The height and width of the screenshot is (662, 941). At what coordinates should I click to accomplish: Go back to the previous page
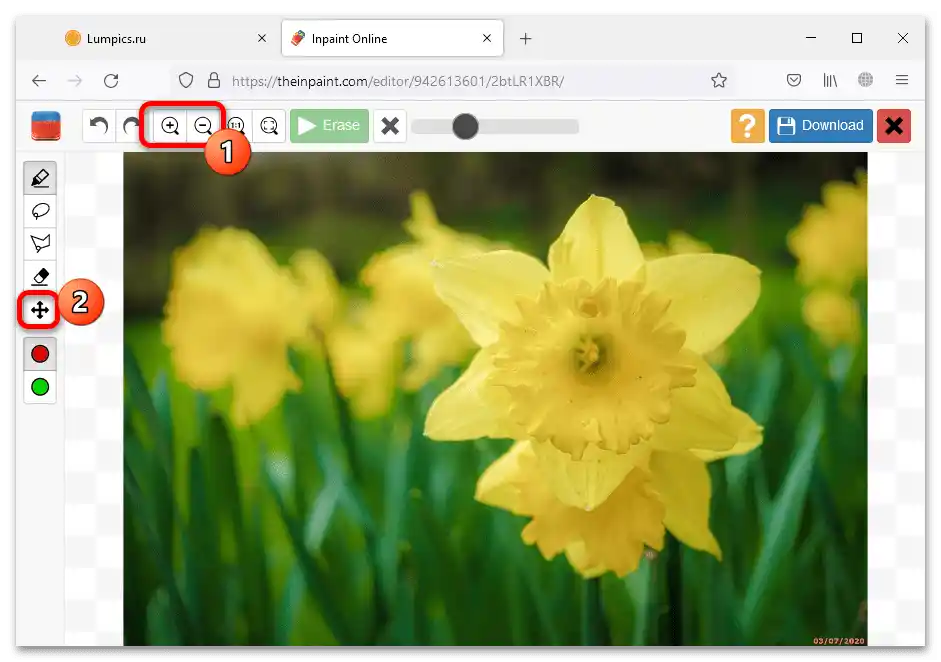39,80
